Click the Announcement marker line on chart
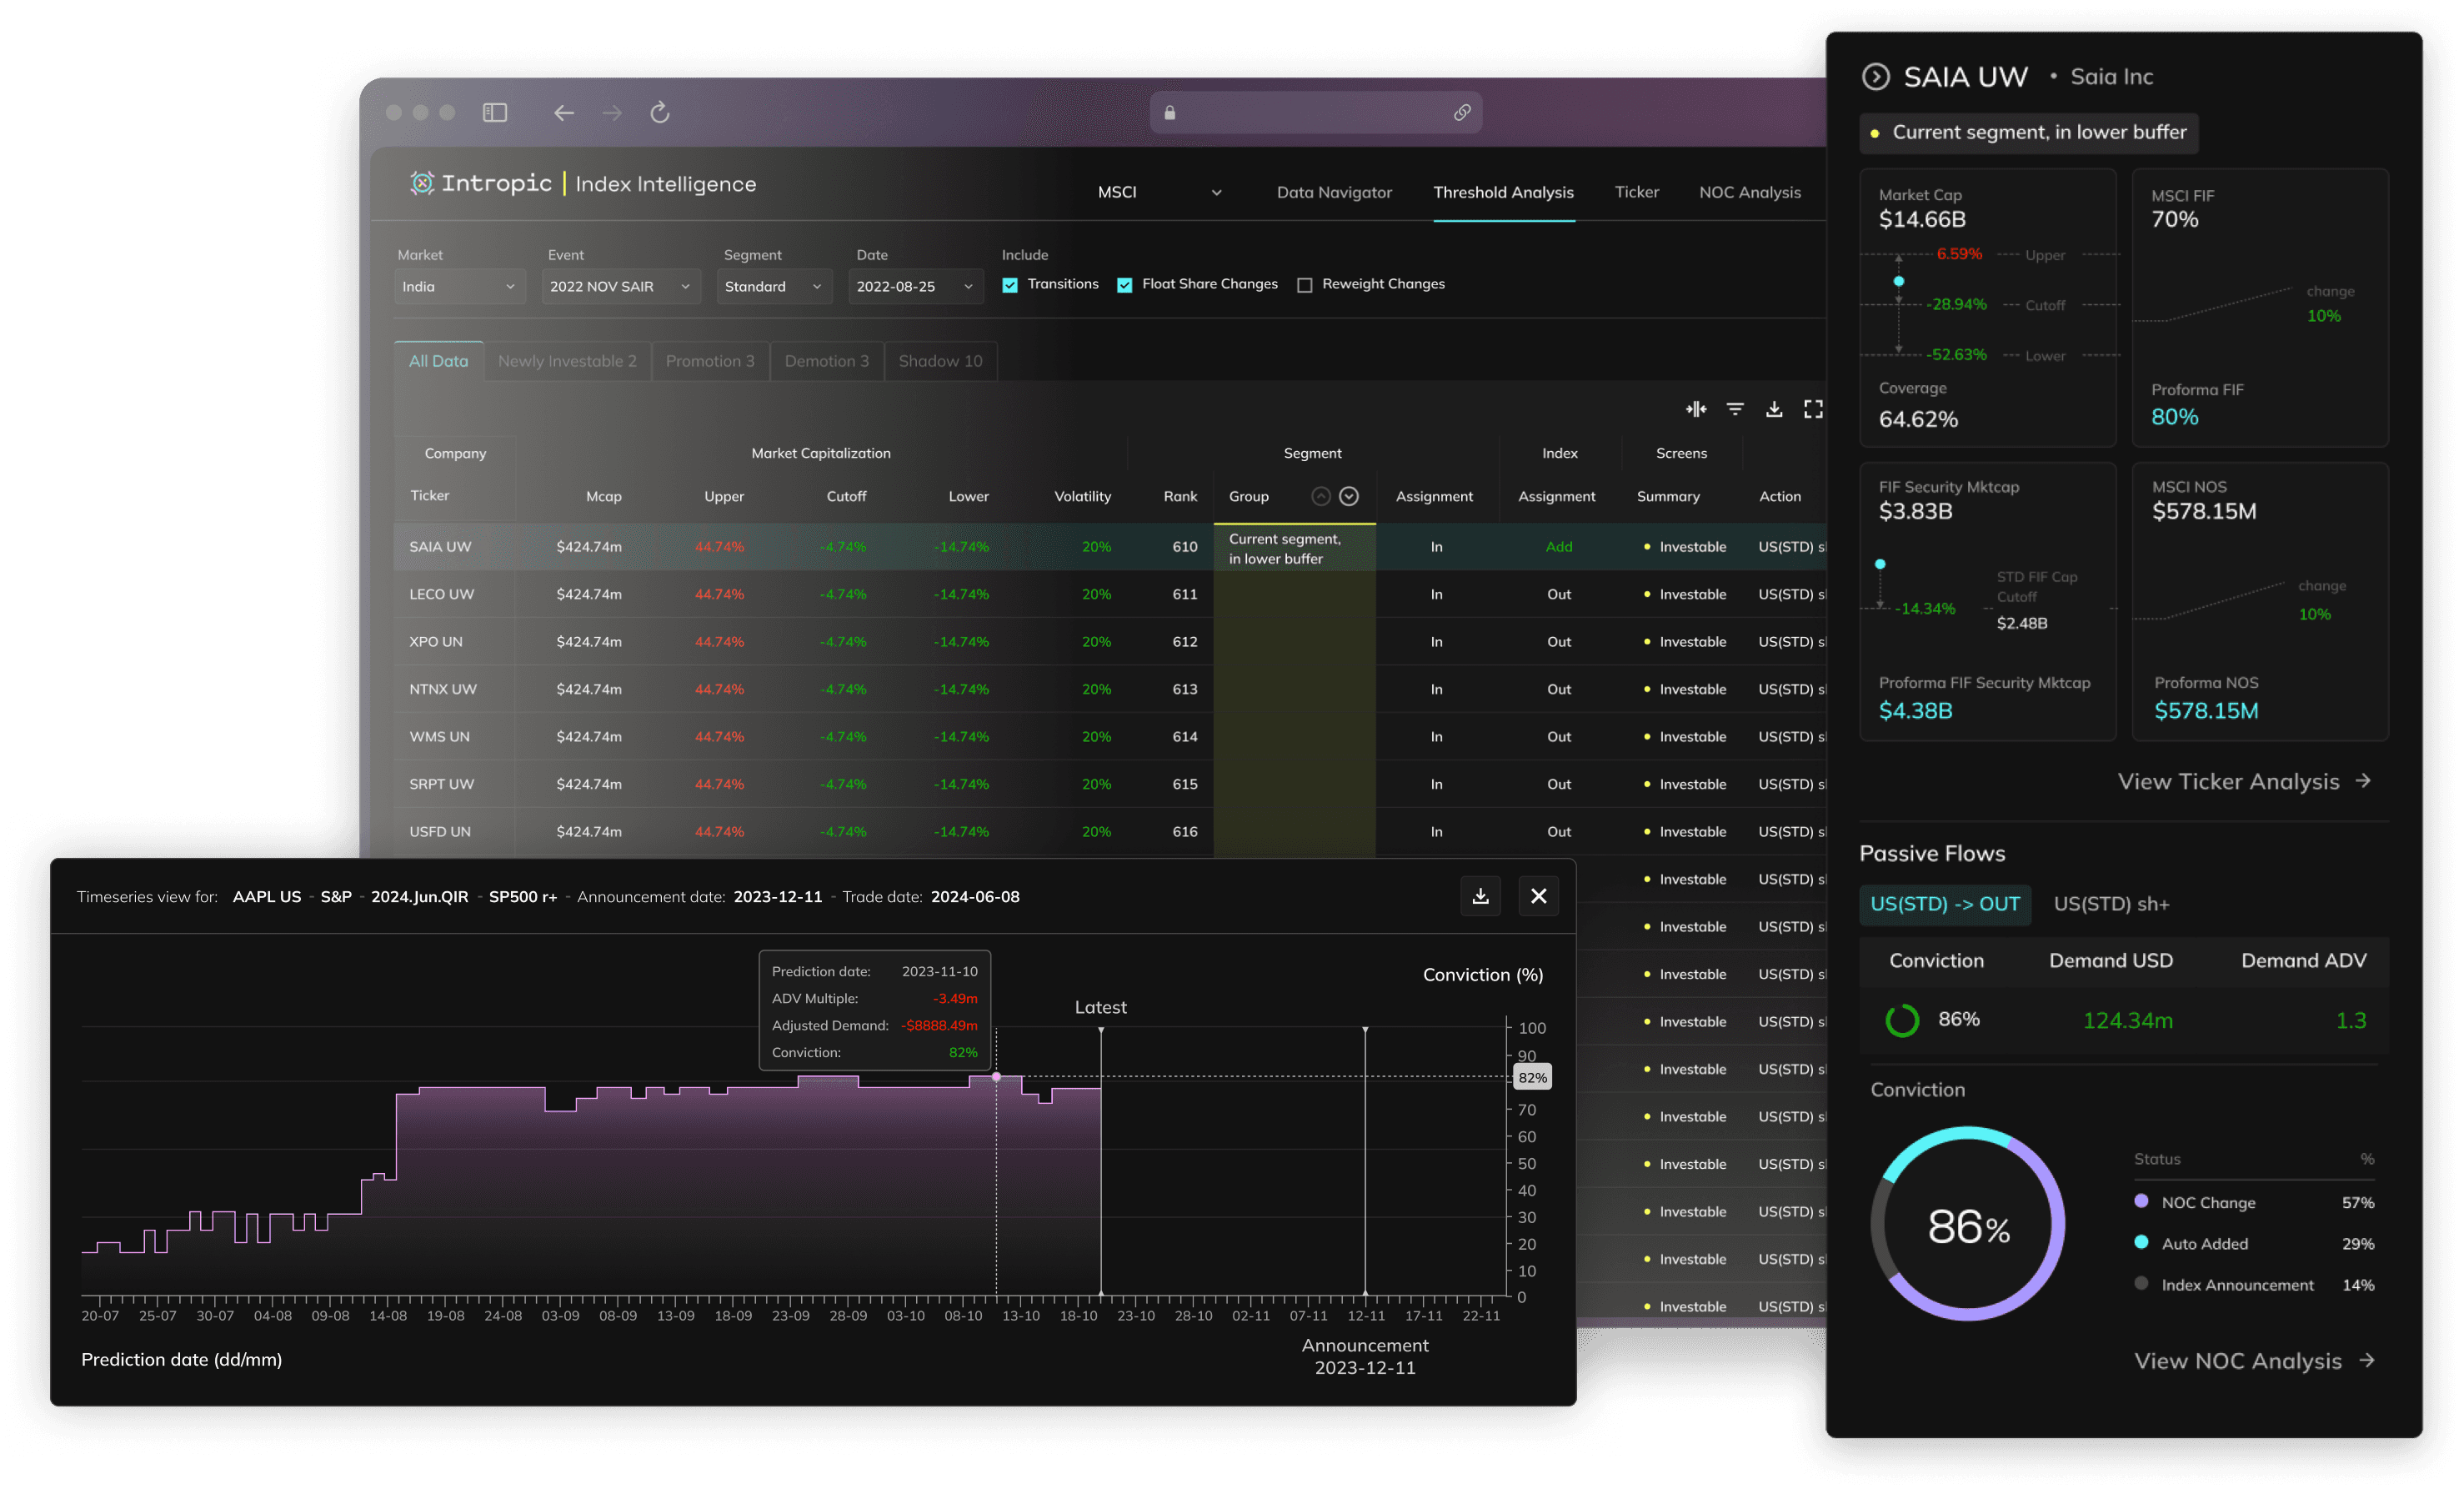The height and width of the screenshot is (1489, 2464). point(1365,1160)
